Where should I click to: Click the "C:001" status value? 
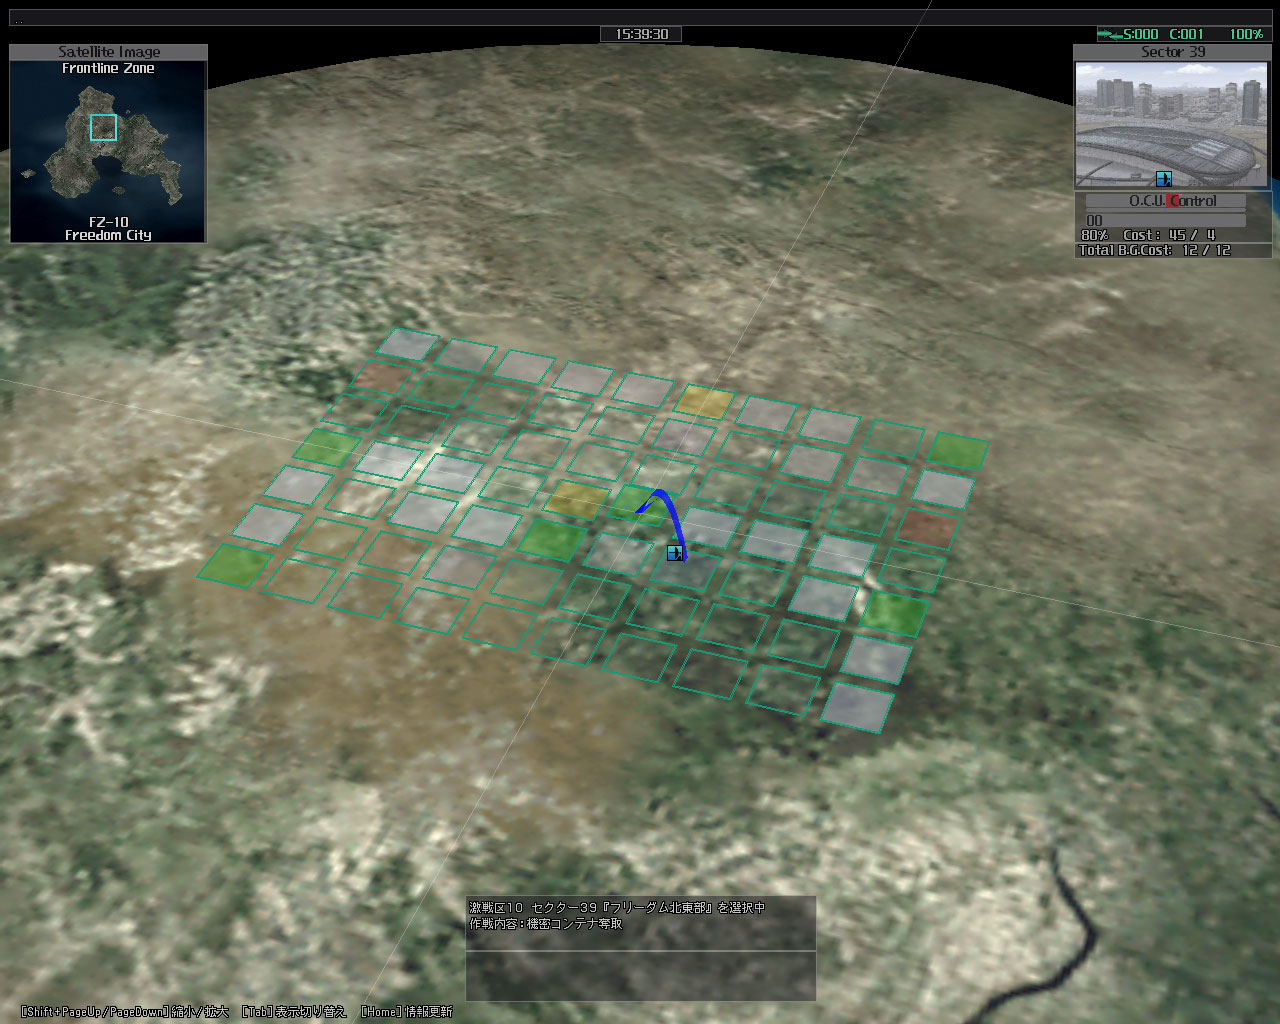click(1187, 34)
